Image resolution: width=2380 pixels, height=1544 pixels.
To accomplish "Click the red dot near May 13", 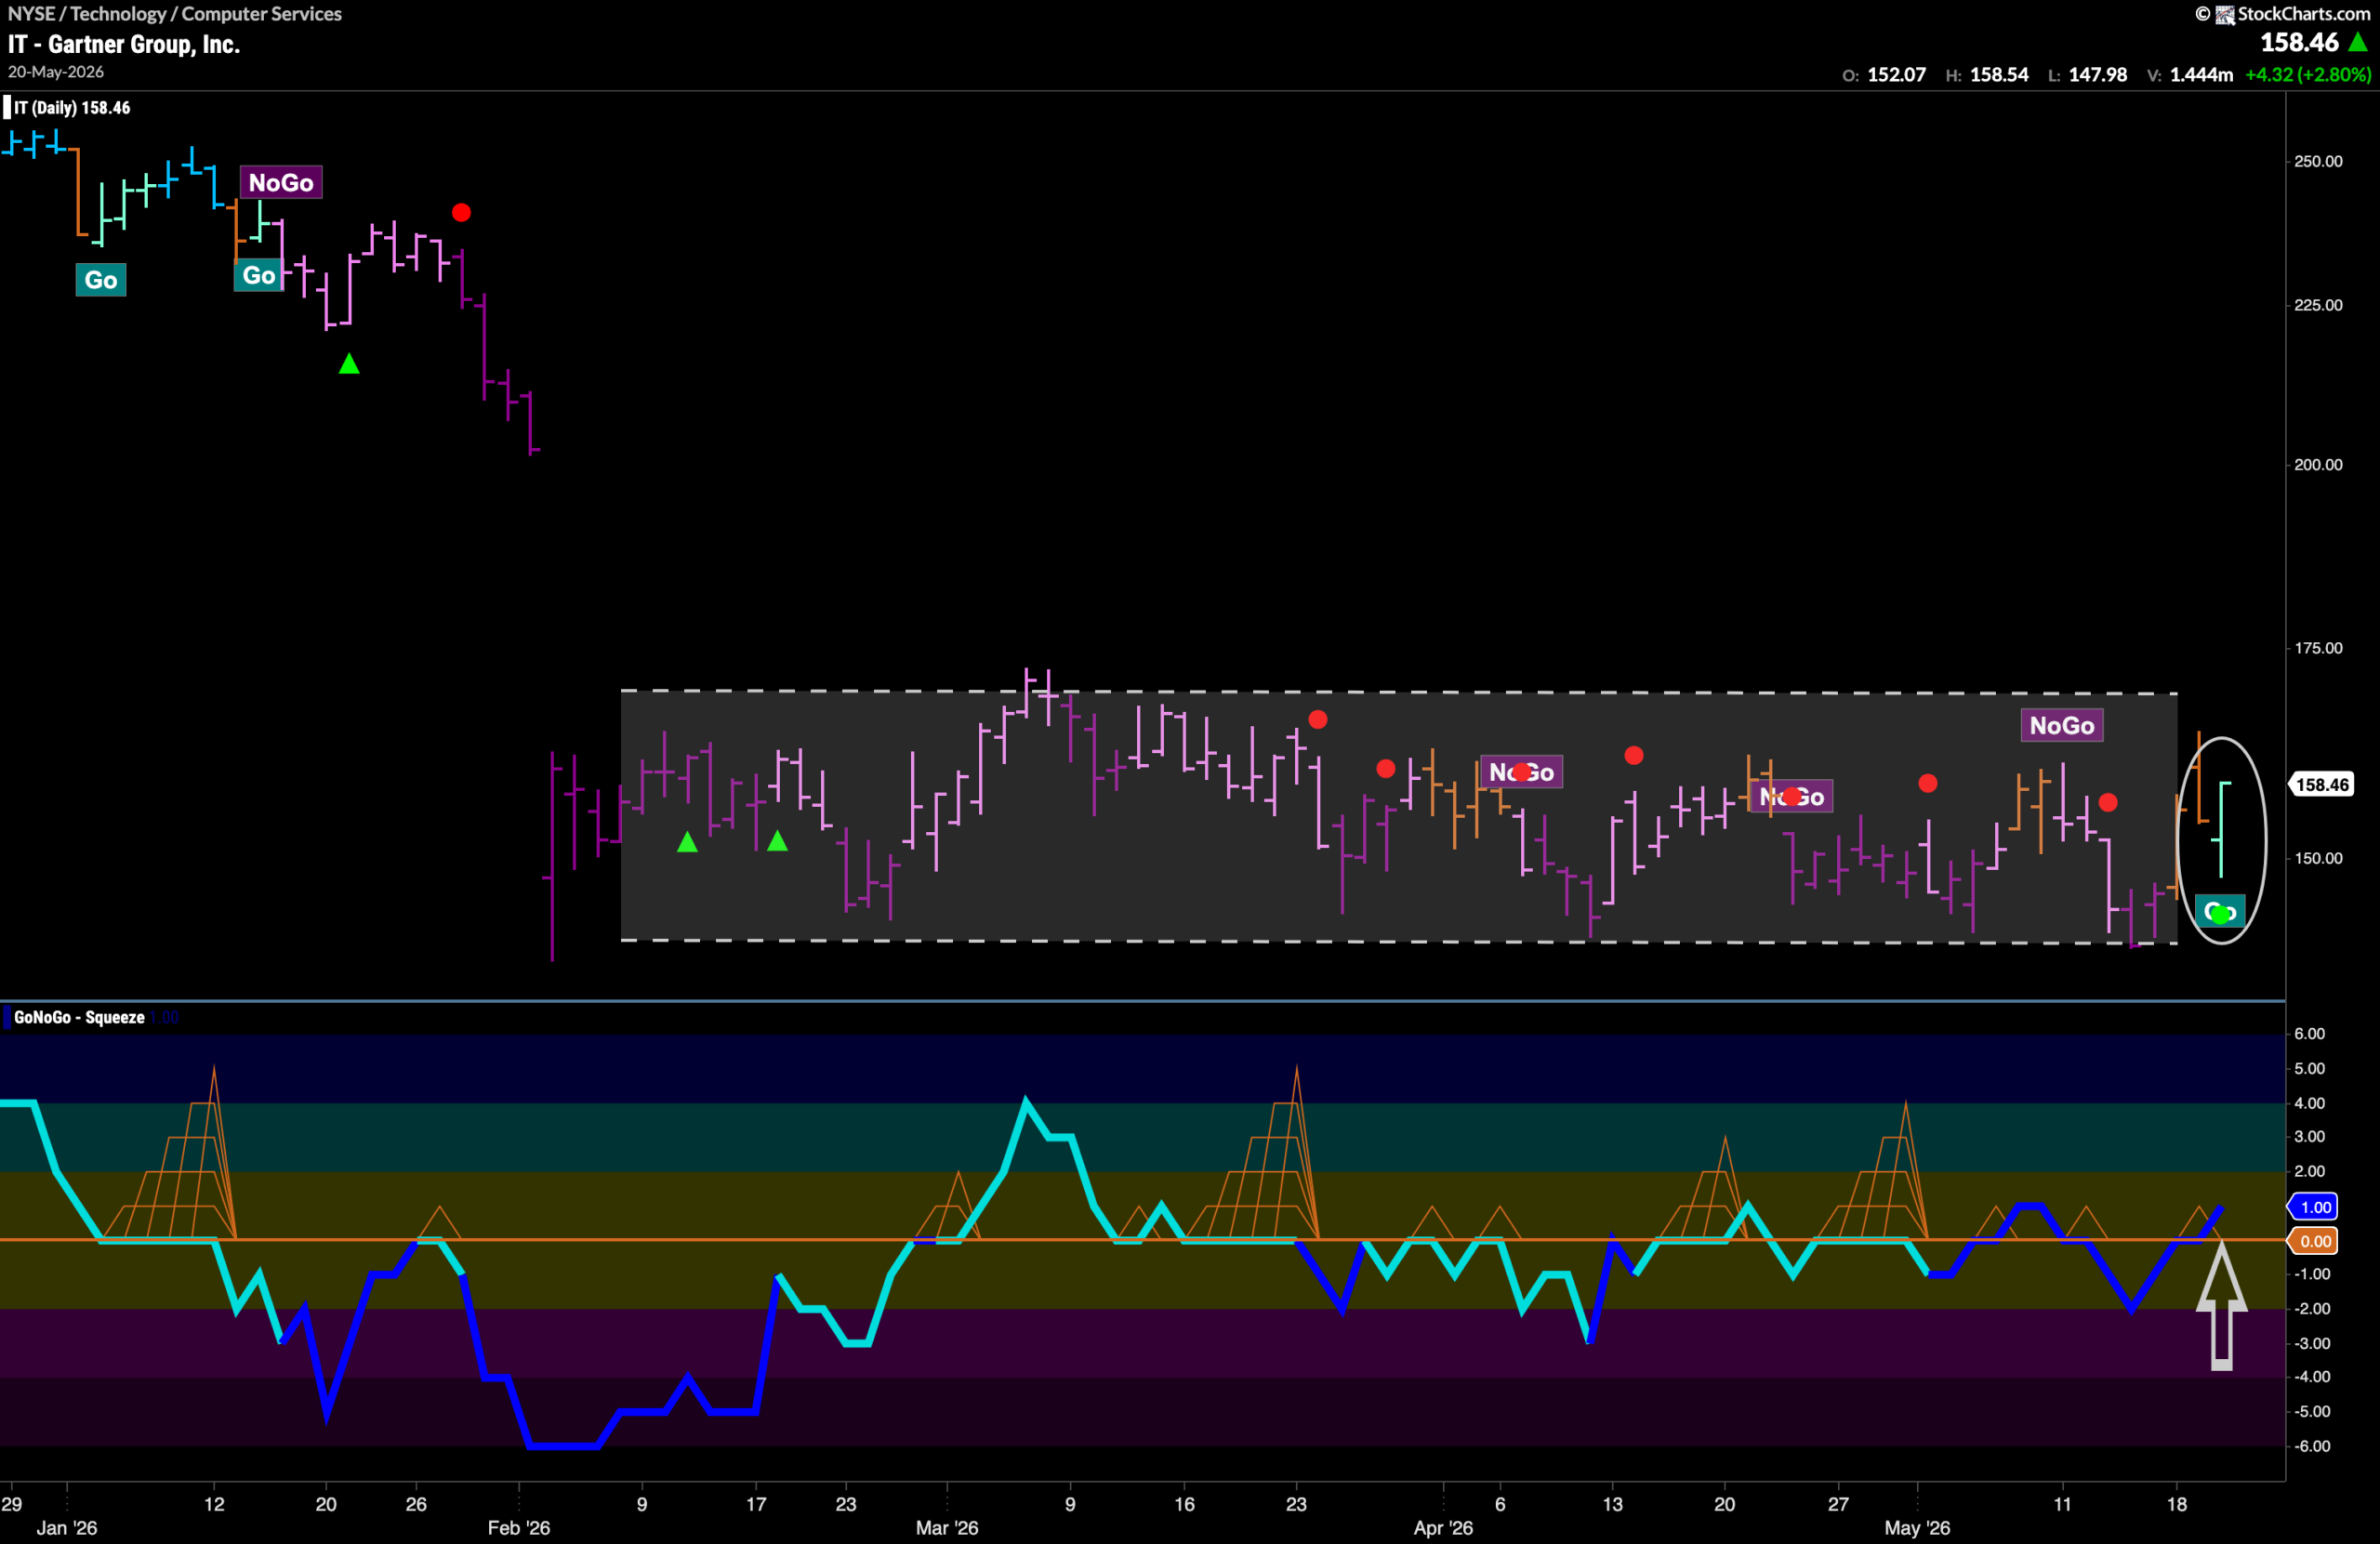I will tap(2108, 803).
